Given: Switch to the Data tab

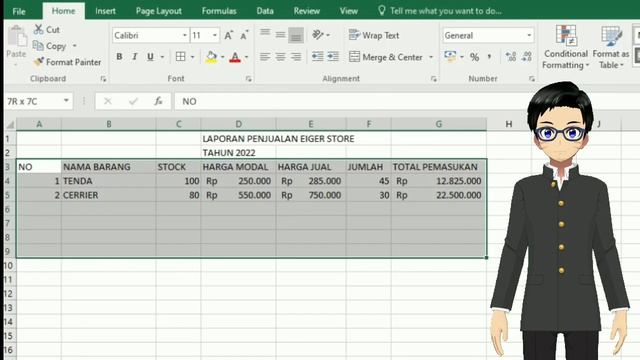Looking at the screenshot, I should pos(265,11).
